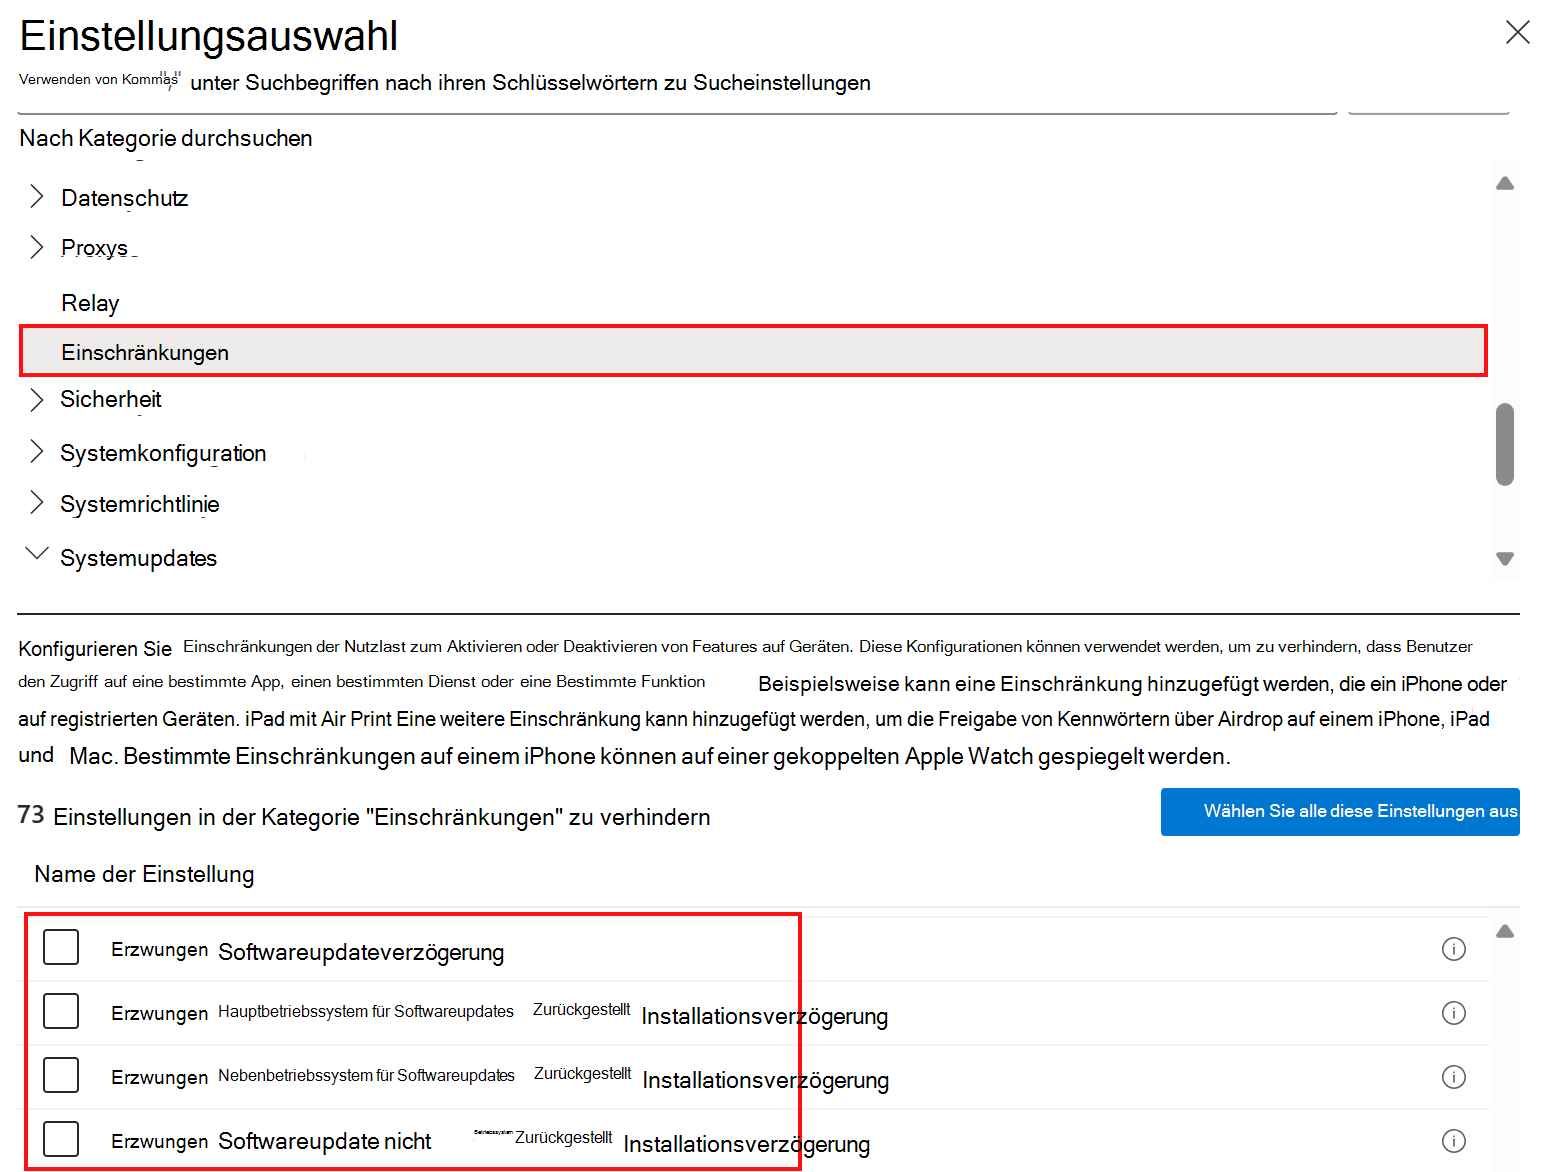Expand the Systemkonfiguration category
Screen dimensions: 1542x1172
pos(37,452)
